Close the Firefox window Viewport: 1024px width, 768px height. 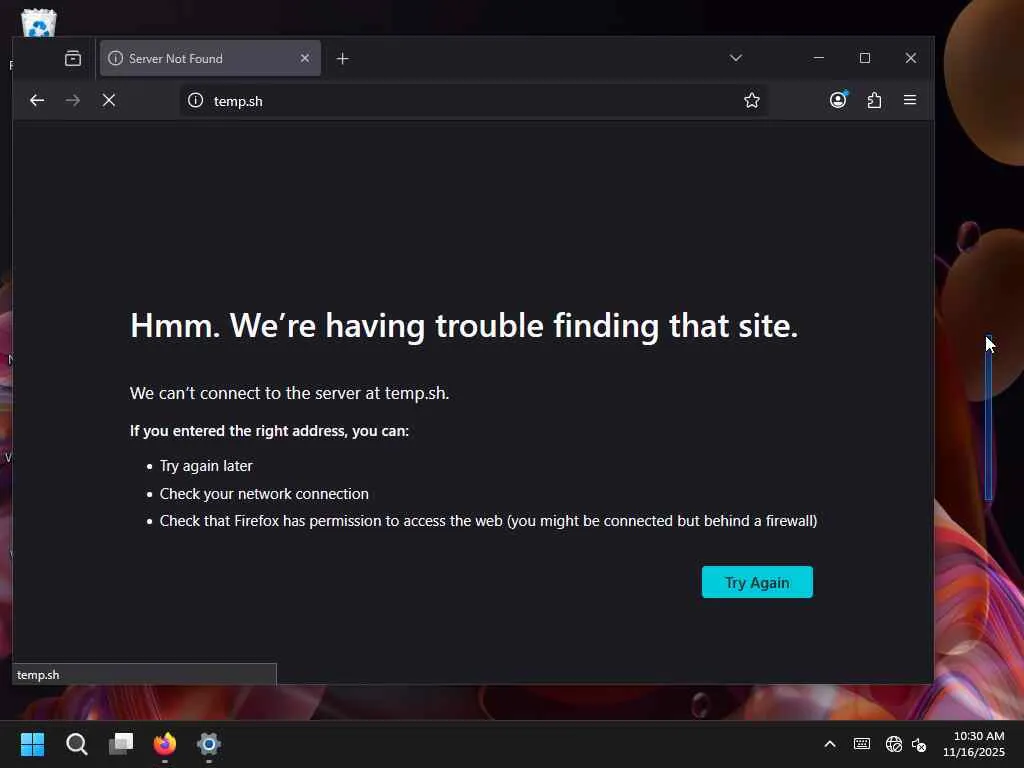click(911, 58)
